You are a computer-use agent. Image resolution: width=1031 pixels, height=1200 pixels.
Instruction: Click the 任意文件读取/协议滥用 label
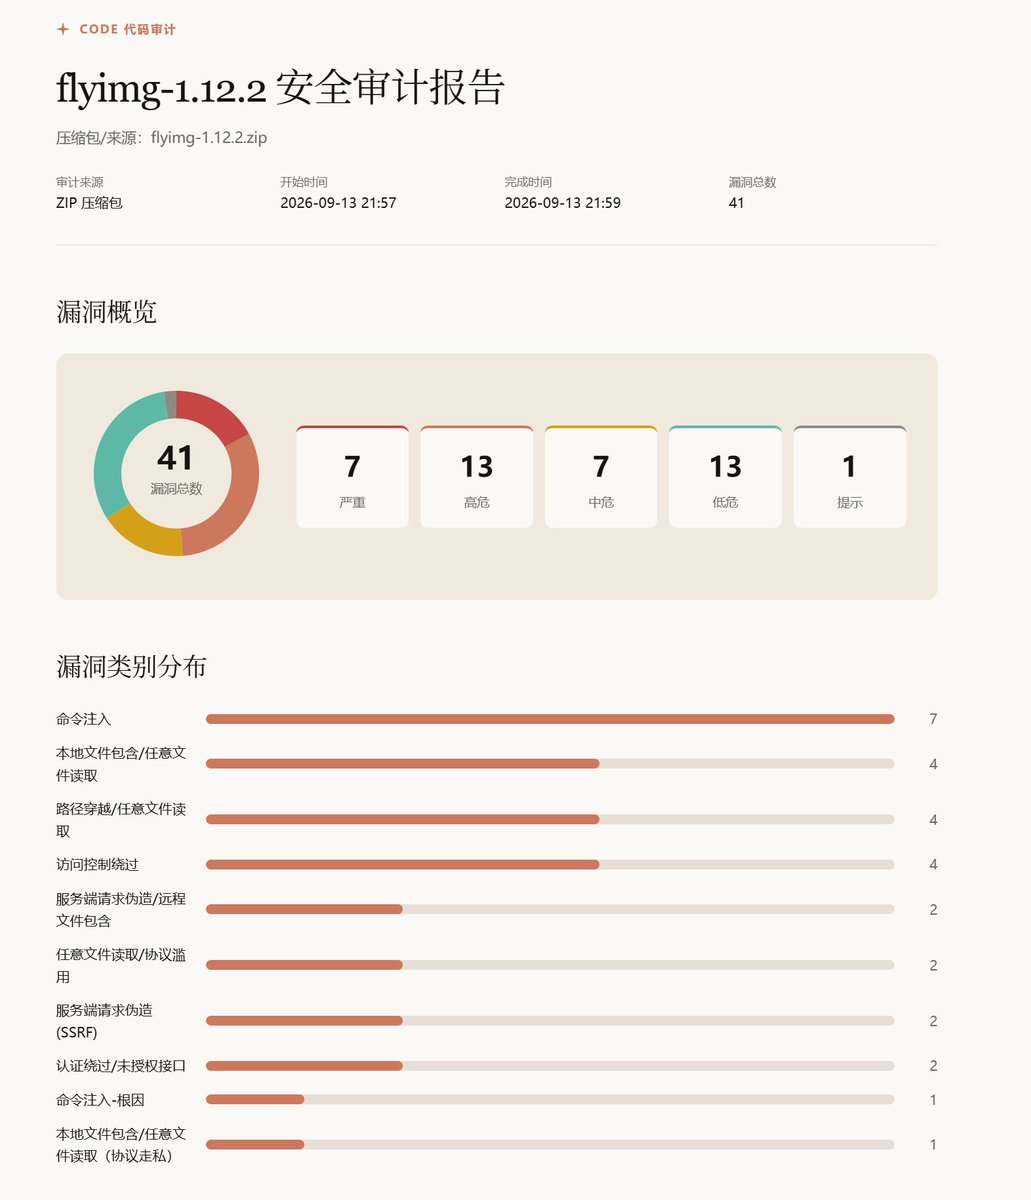121,965
